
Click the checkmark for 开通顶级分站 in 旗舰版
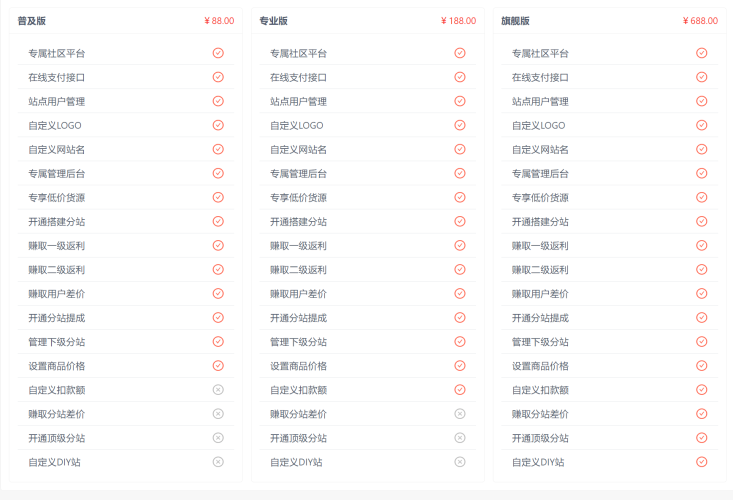pos(702,438)
